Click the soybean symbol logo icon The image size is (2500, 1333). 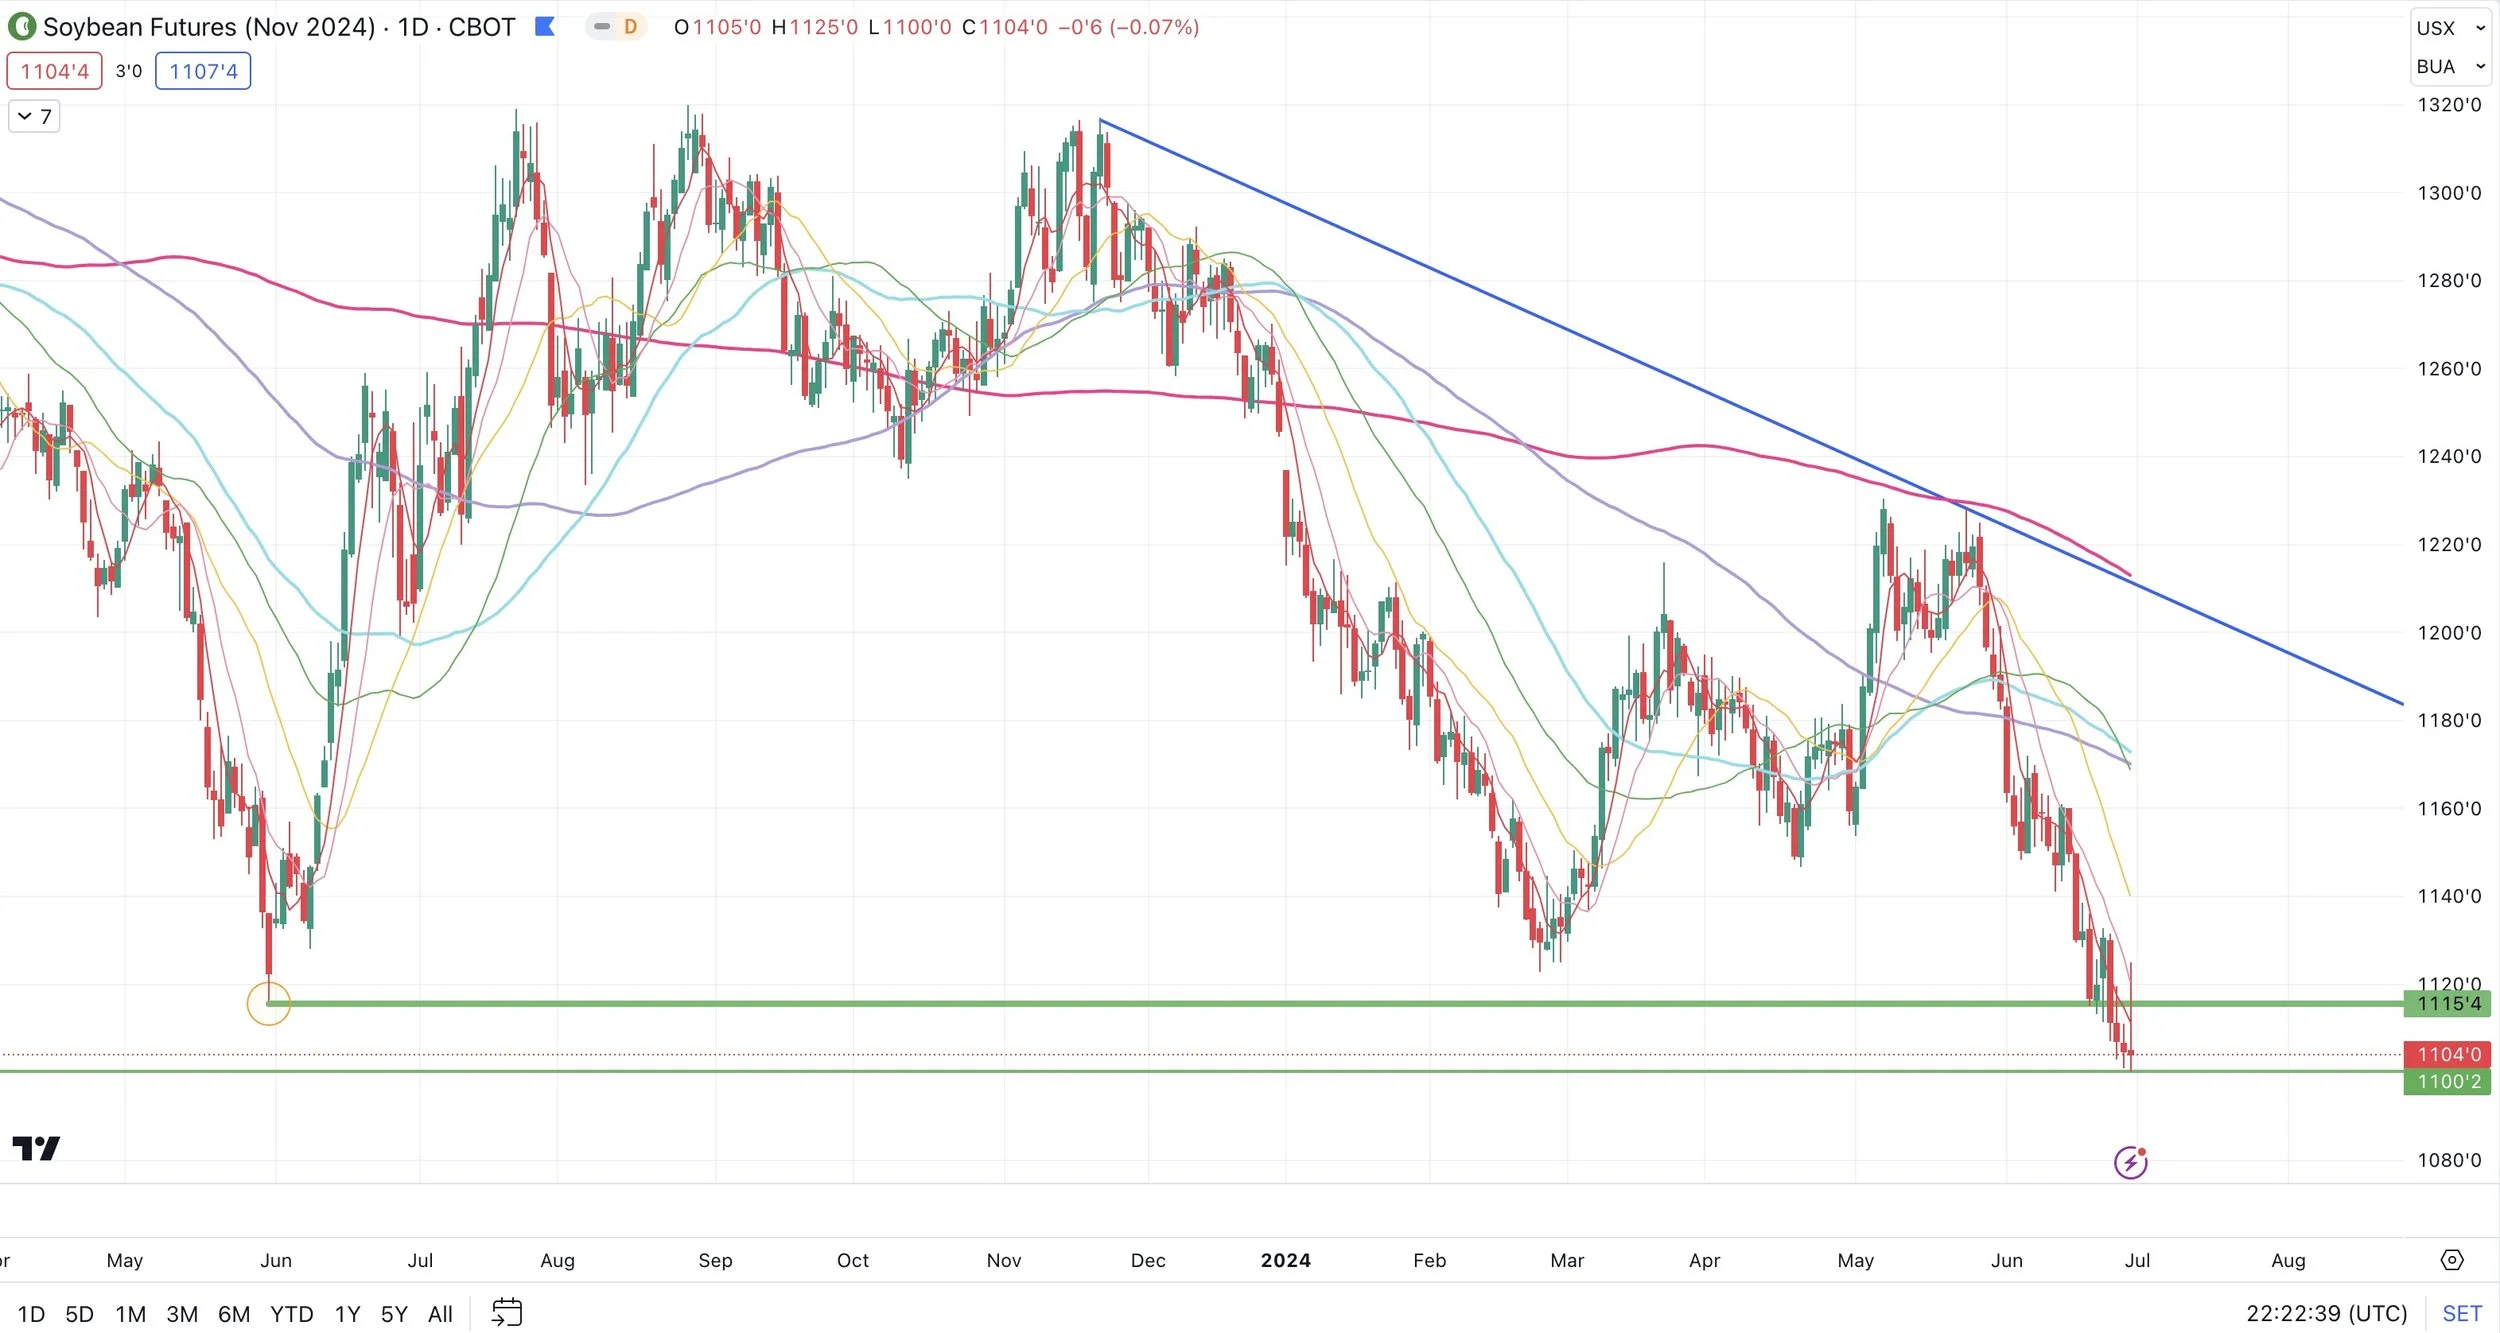point(21,27)
